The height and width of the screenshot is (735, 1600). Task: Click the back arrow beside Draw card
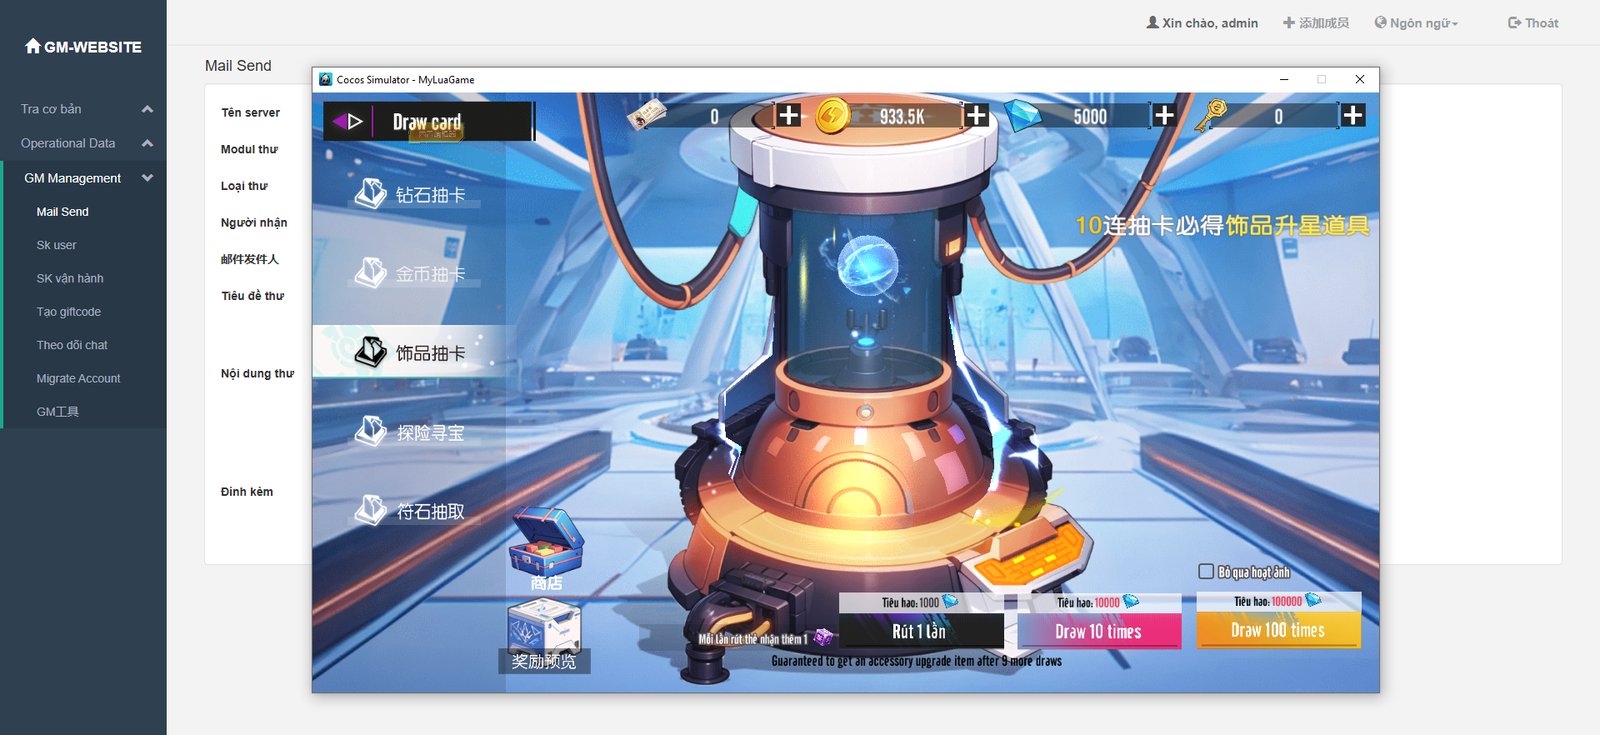348,122
